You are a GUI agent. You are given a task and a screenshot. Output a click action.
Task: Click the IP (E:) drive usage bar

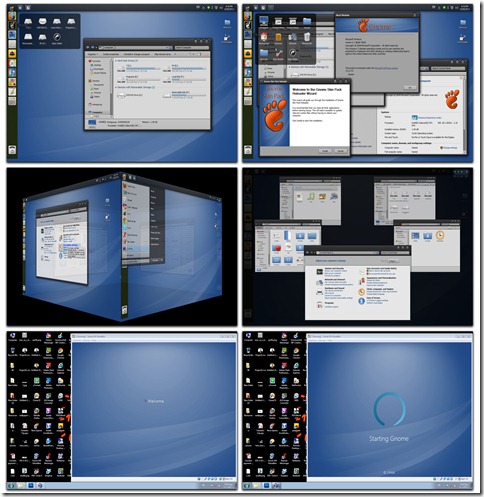tap(188, 69)
